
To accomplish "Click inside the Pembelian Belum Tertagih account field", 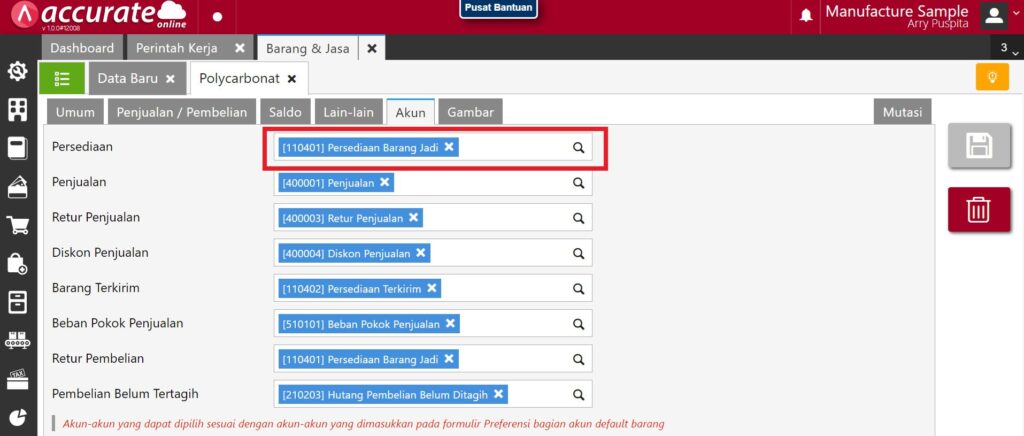I will [x=433, y=394].
